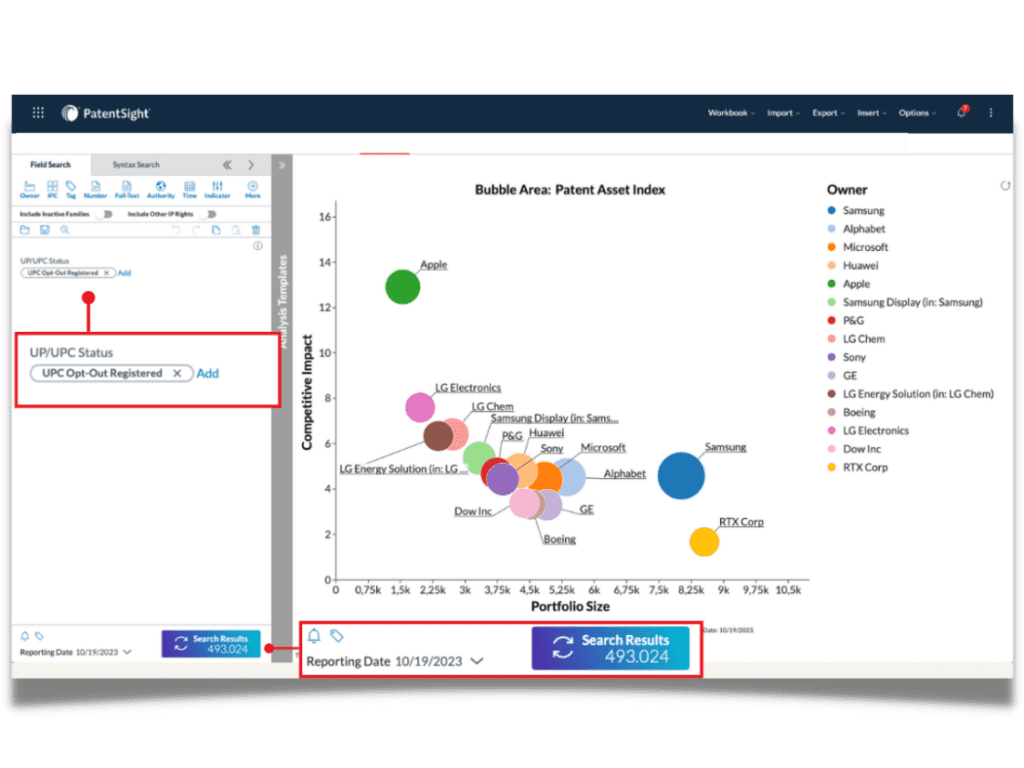Click the green Apple bubble in chart
This screenshot has height=768, width=1024.
pos(402,287)
